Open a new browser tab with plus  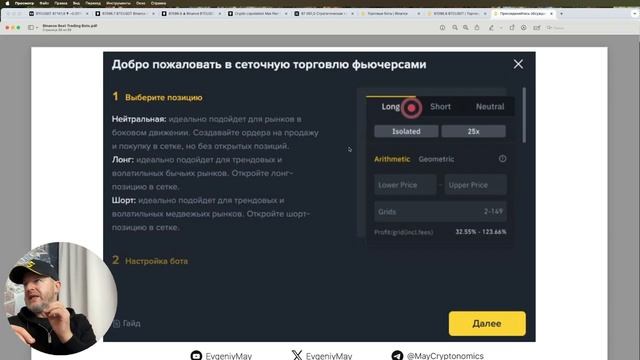click(562, 13)
